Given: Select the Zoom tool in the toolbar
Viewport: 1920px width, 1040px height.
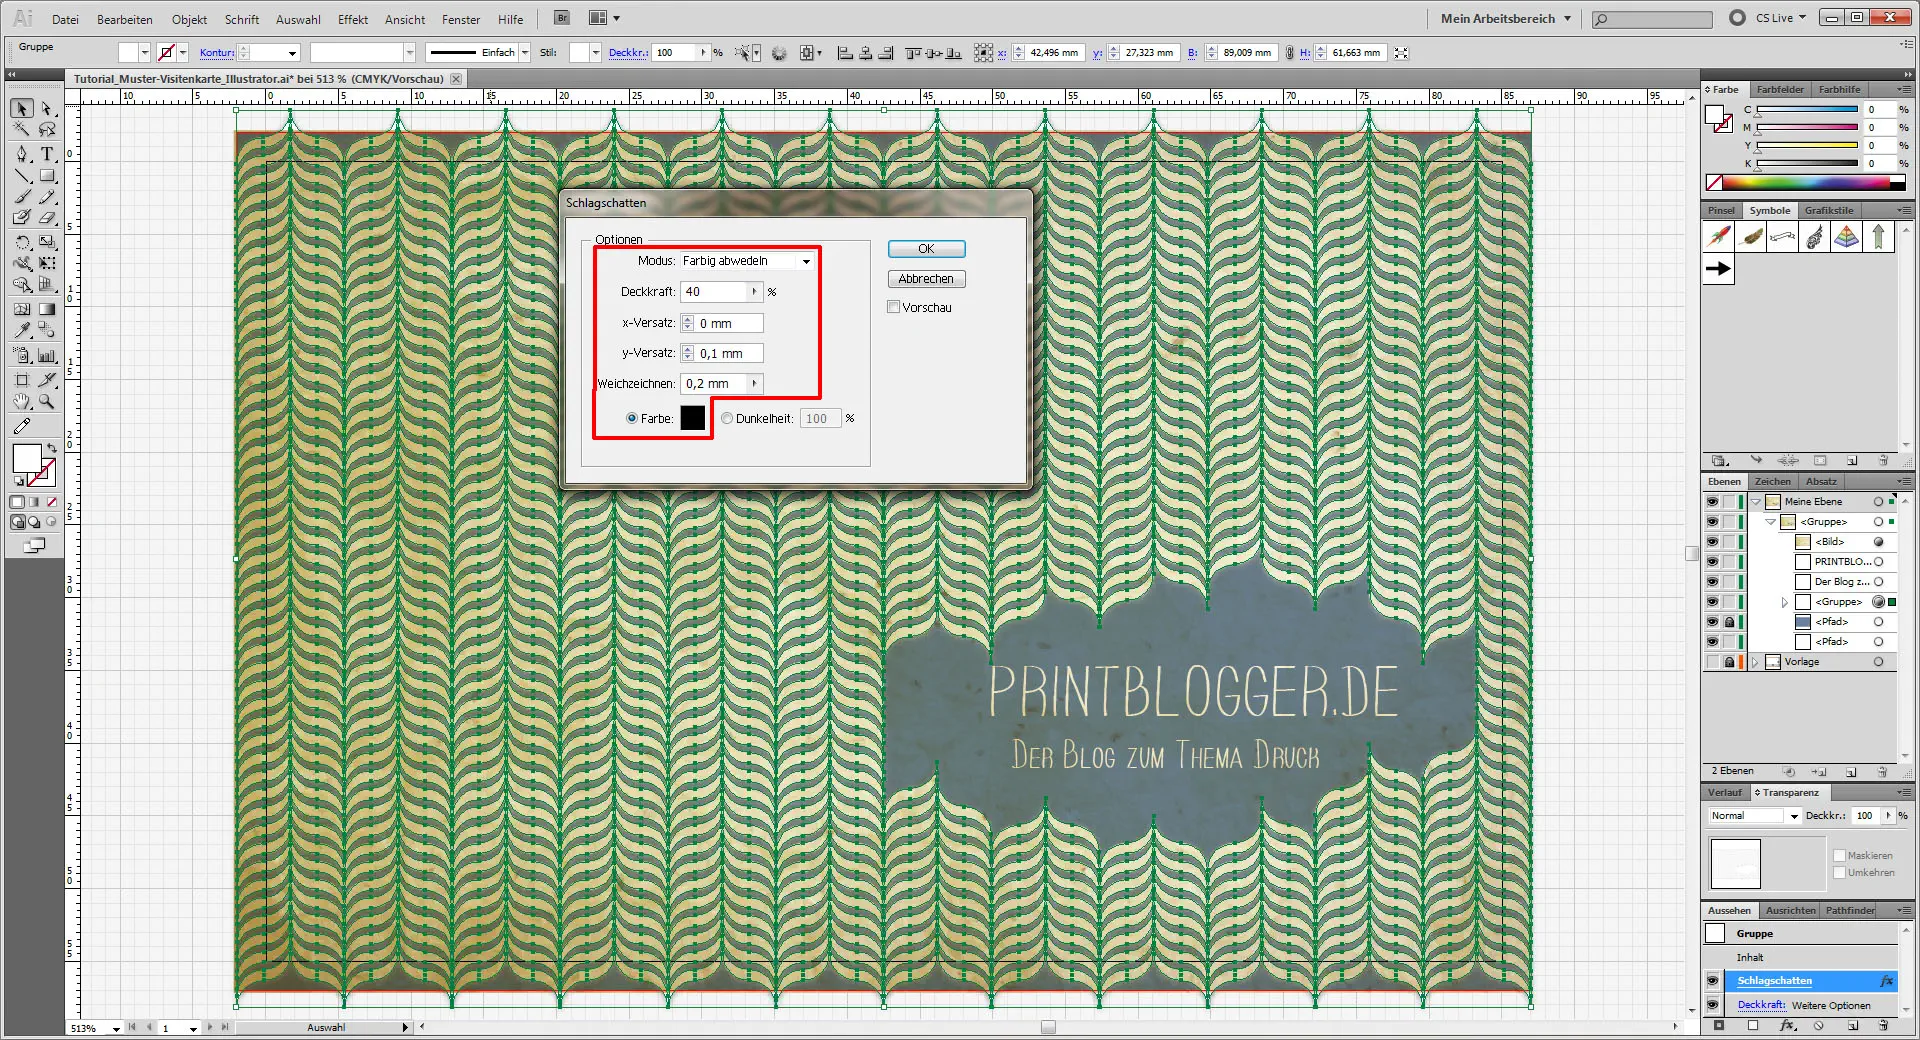Looking at the screenshot, I should pyautogui.click(x=46, y=403).
